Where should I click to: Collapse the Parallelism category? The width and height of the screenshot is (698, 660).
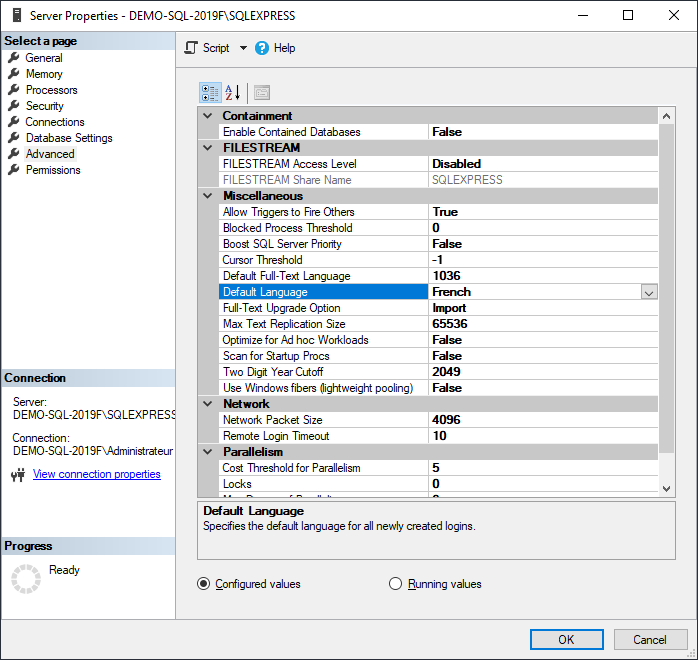207,452
